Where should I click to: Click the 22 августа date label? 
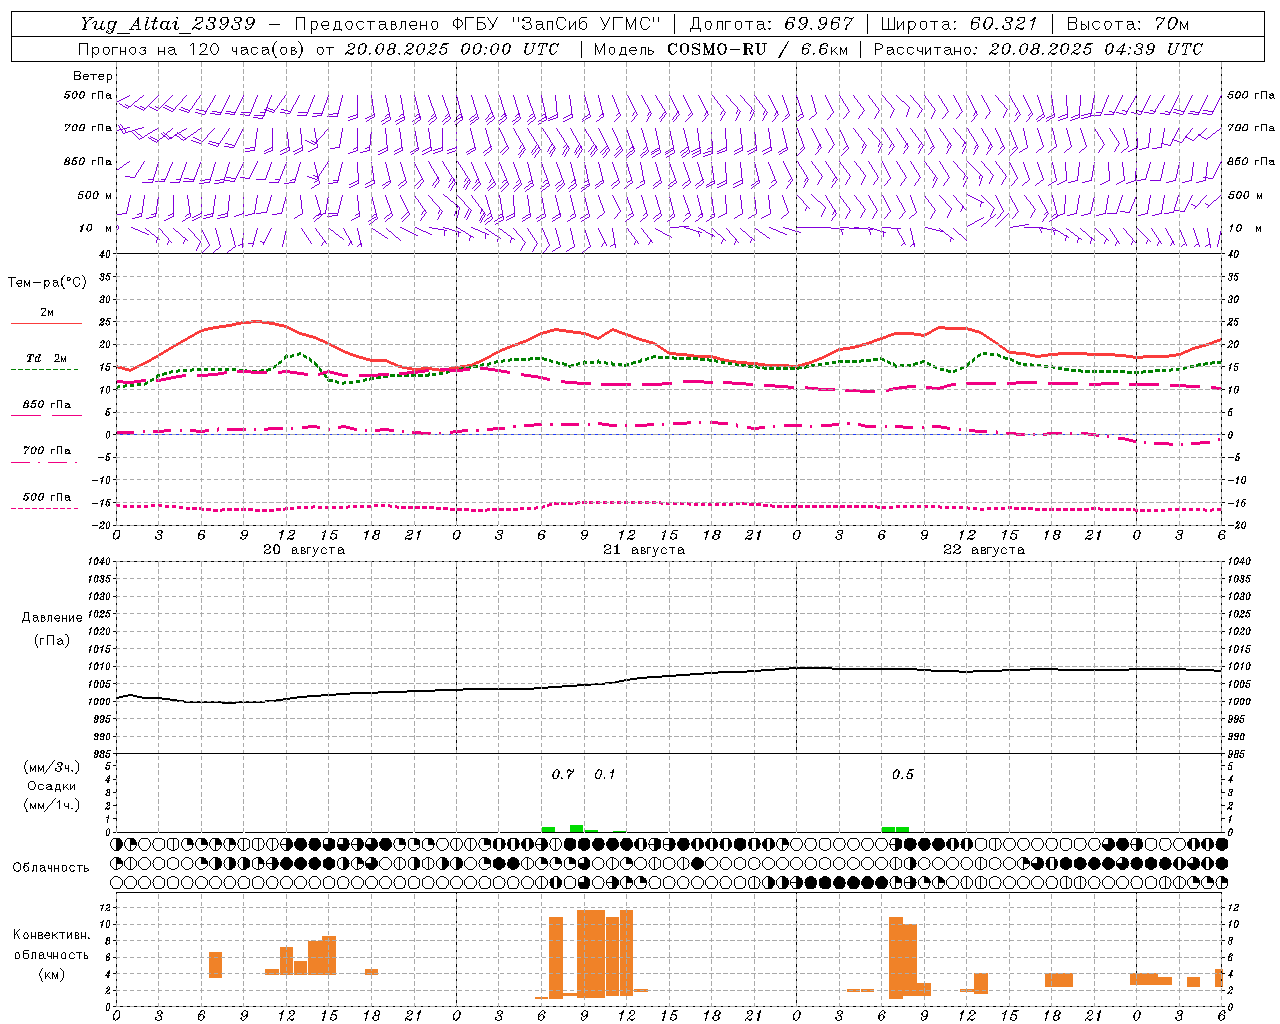coord(984,550)
